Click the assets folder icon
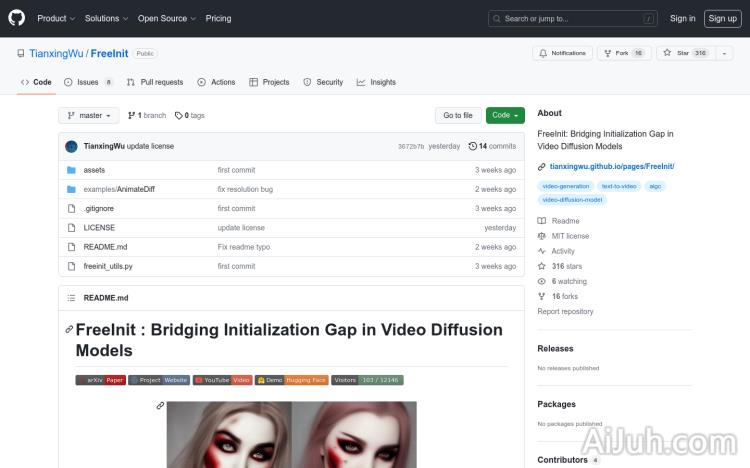The height and width of the screenshot is (468, 750). pyautogui.click(x=71, y=170)
